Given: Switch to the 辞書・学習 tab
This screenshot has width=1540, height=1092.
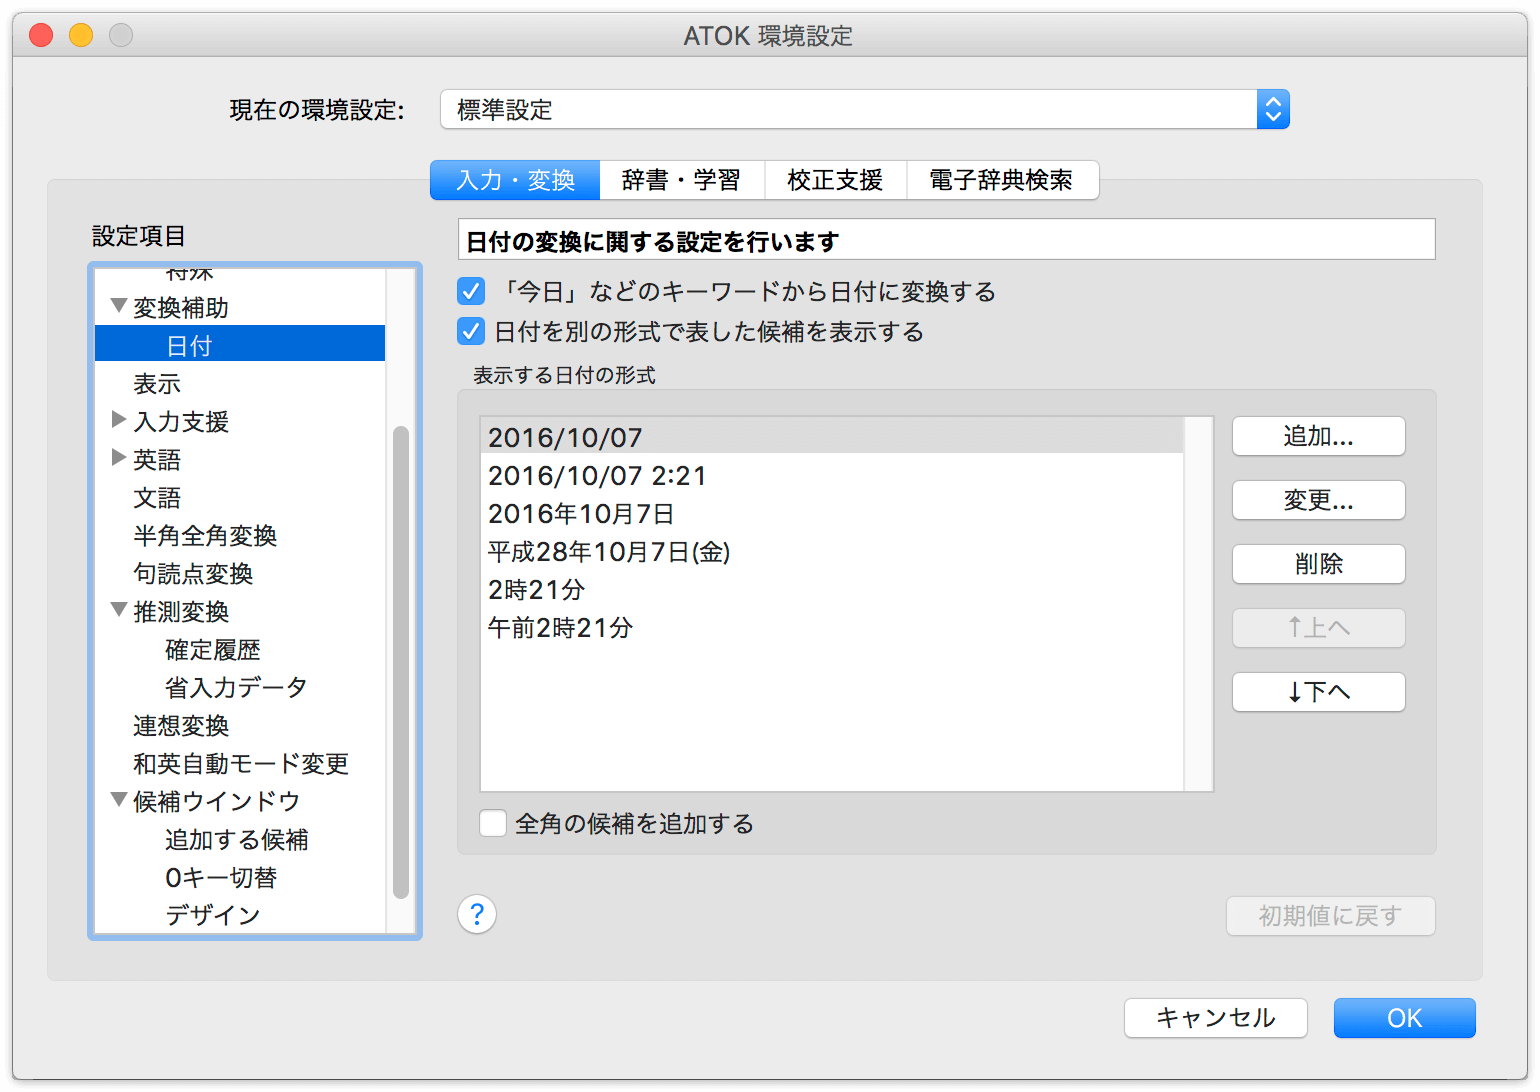Looking at the screenshot, I should (682, 180).
